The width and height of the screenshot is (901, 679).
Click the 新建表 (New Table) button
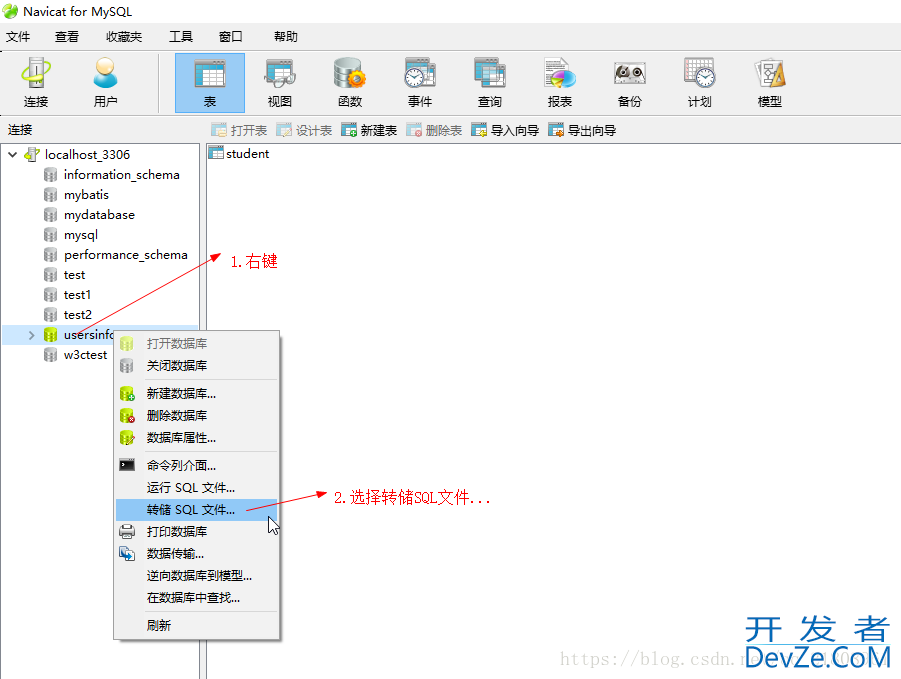(x=369, y=130)
